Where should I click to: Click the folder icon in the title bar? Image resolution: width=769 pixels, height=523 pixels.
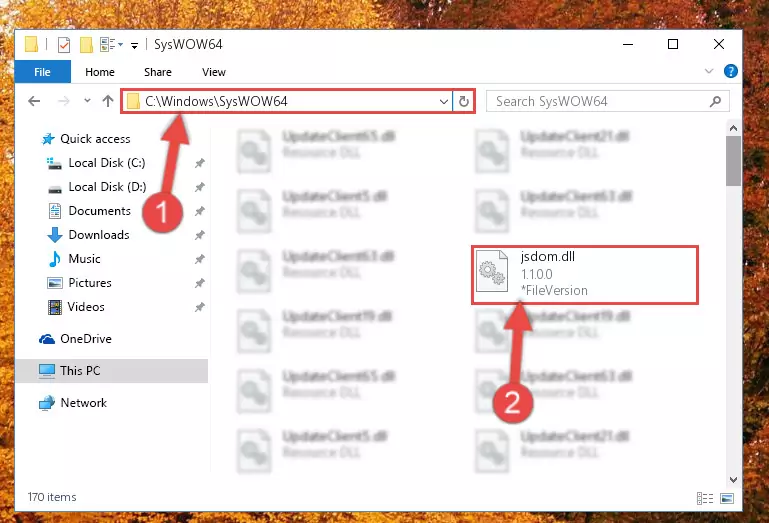[x=31, y=44]
